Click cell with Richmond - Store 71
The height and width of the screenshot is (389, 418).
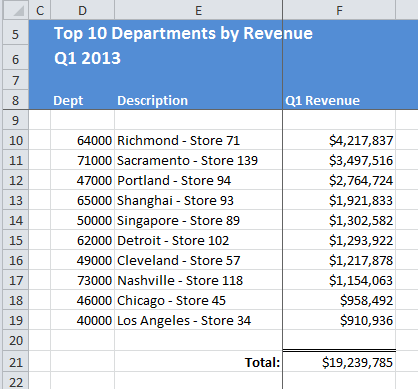pos(198,140)
